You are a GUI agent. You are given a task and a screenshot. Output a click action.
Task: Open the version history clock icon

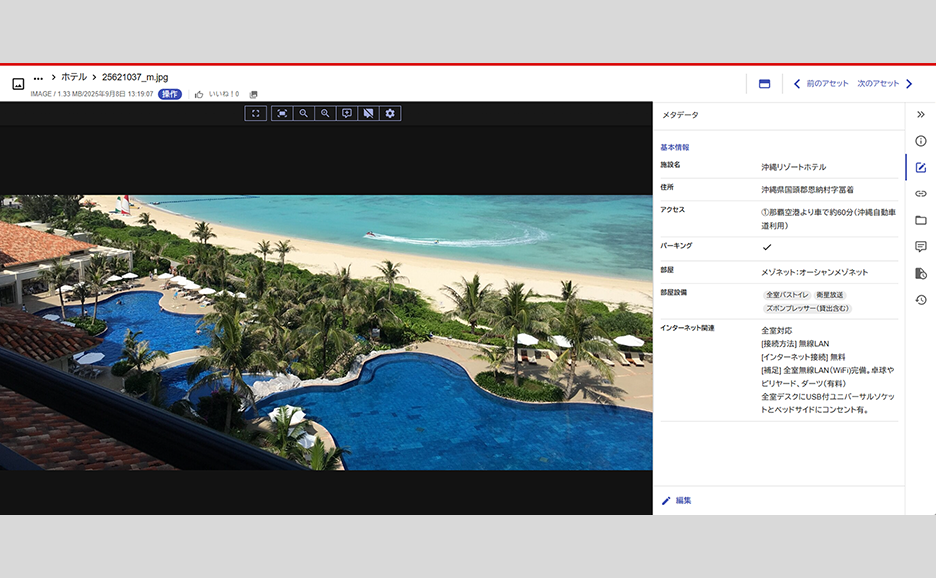pos(921,300)
